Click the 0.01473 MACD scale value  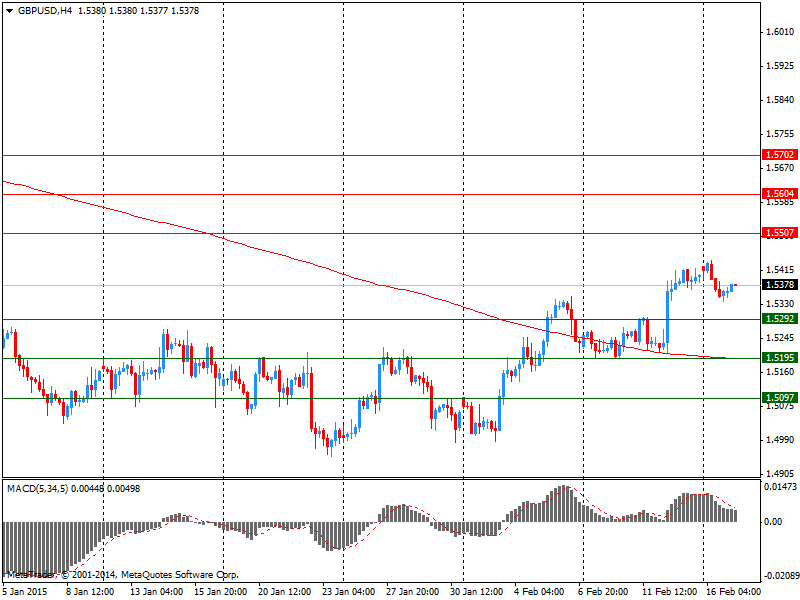pyautogui.click(x=781, y=487)
